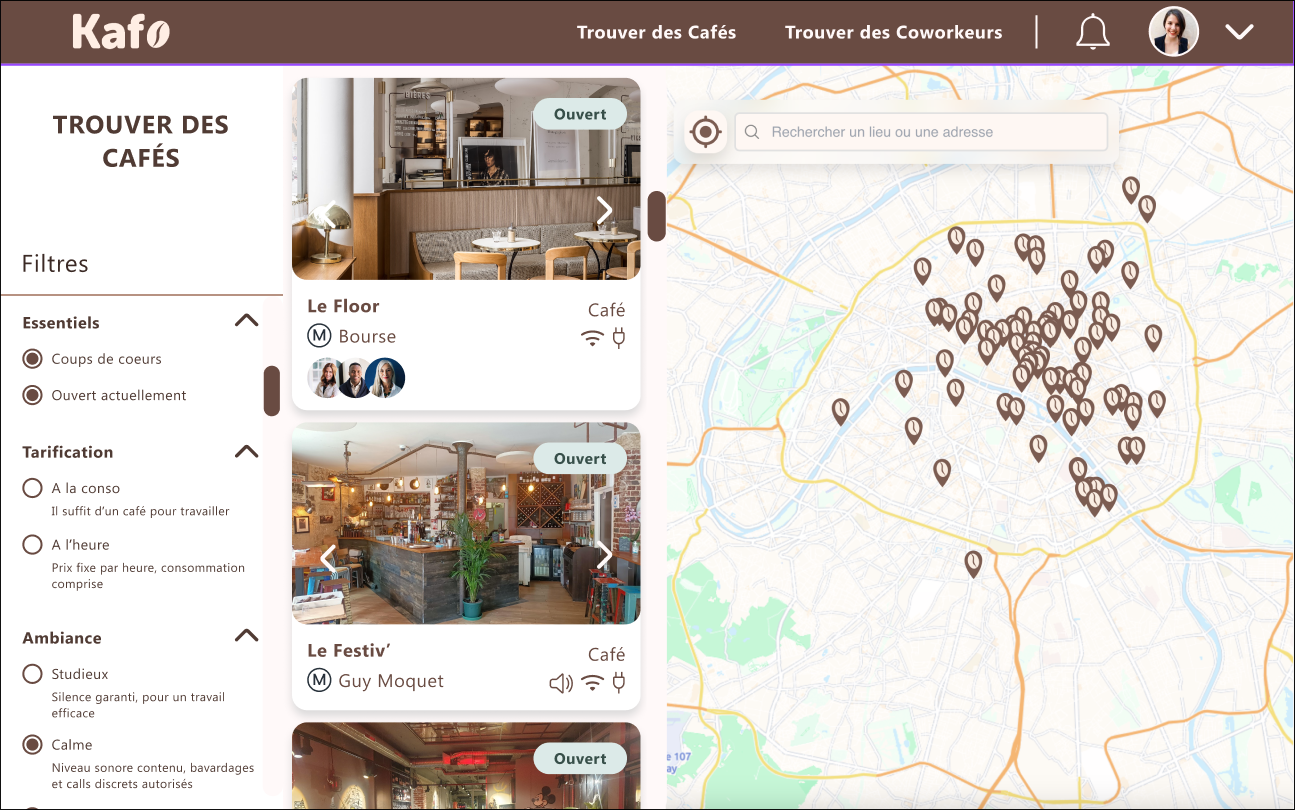Click the metro icon beside Bourse
1295x810 pixels.
coord(319,336)
